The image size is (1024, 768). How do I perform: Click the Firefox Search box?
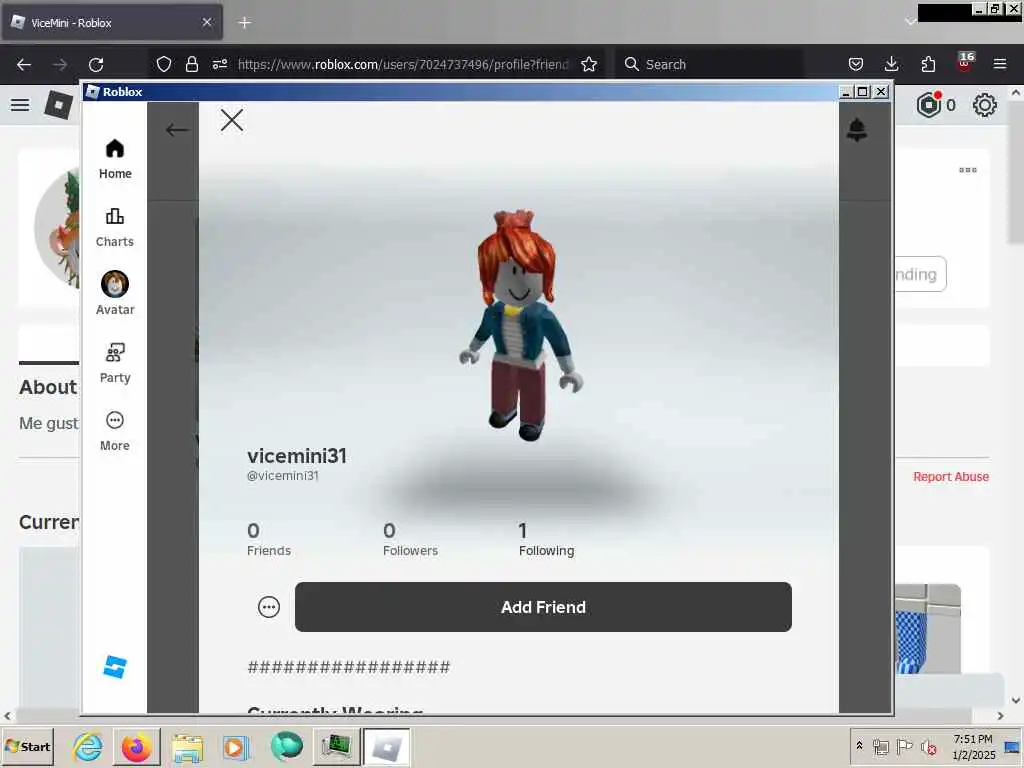click(710, 64)
